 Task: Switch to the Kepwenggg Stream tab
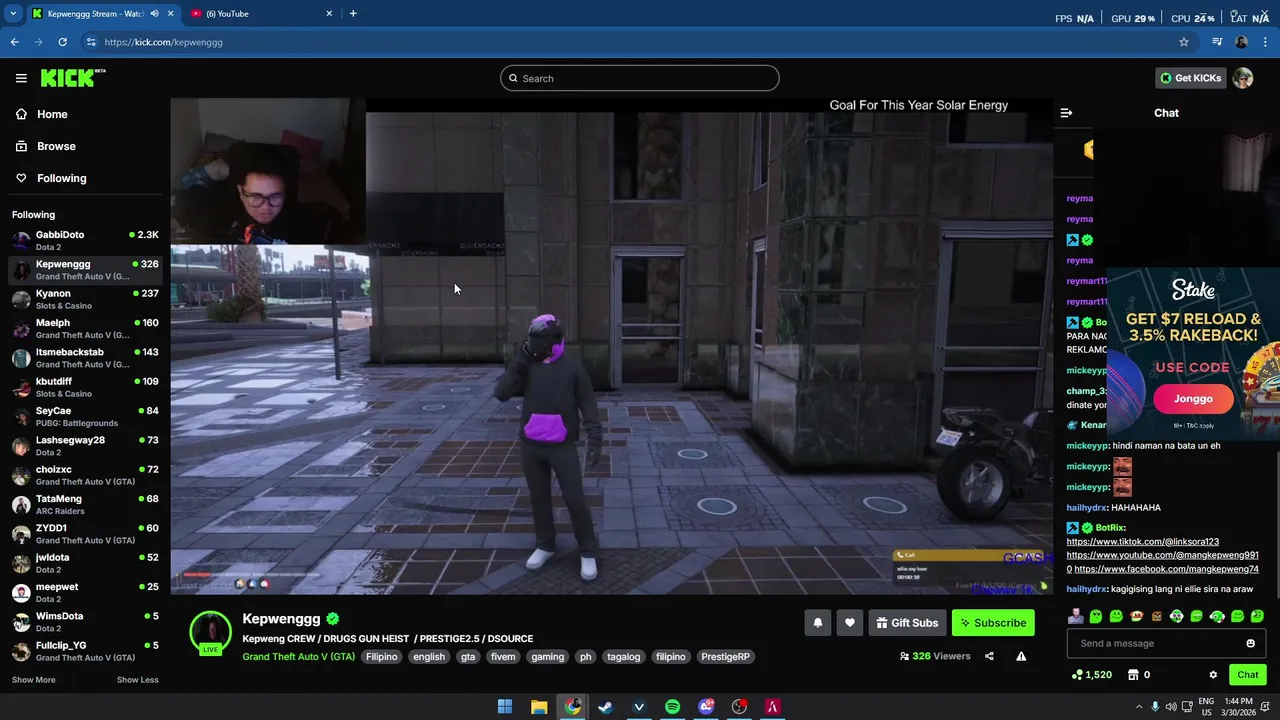(96, 14)
